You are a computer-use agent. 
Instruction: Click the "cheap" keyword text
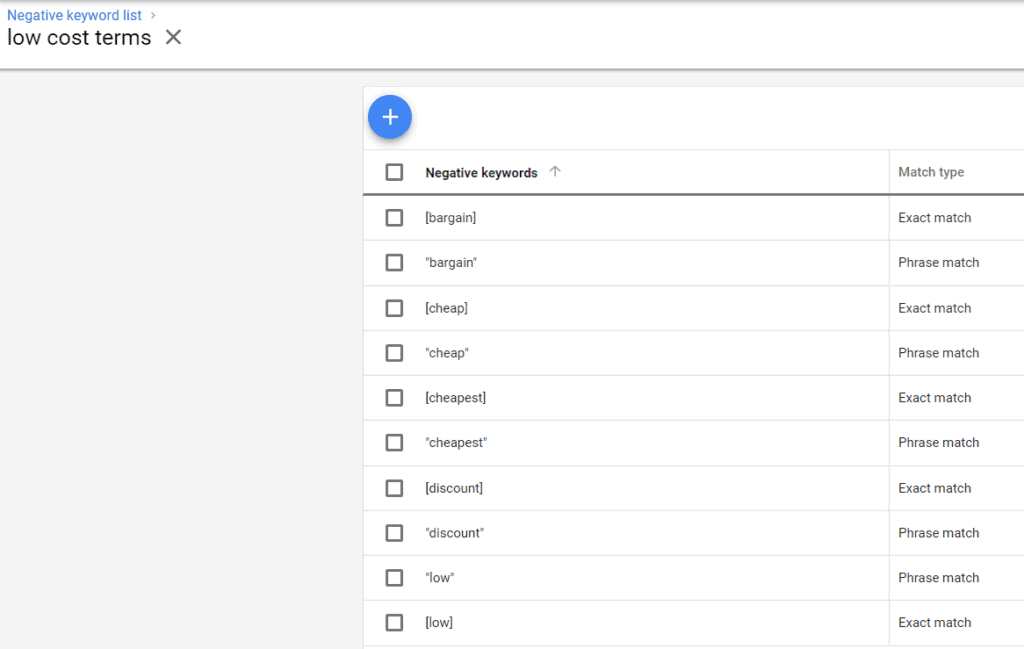447,353
